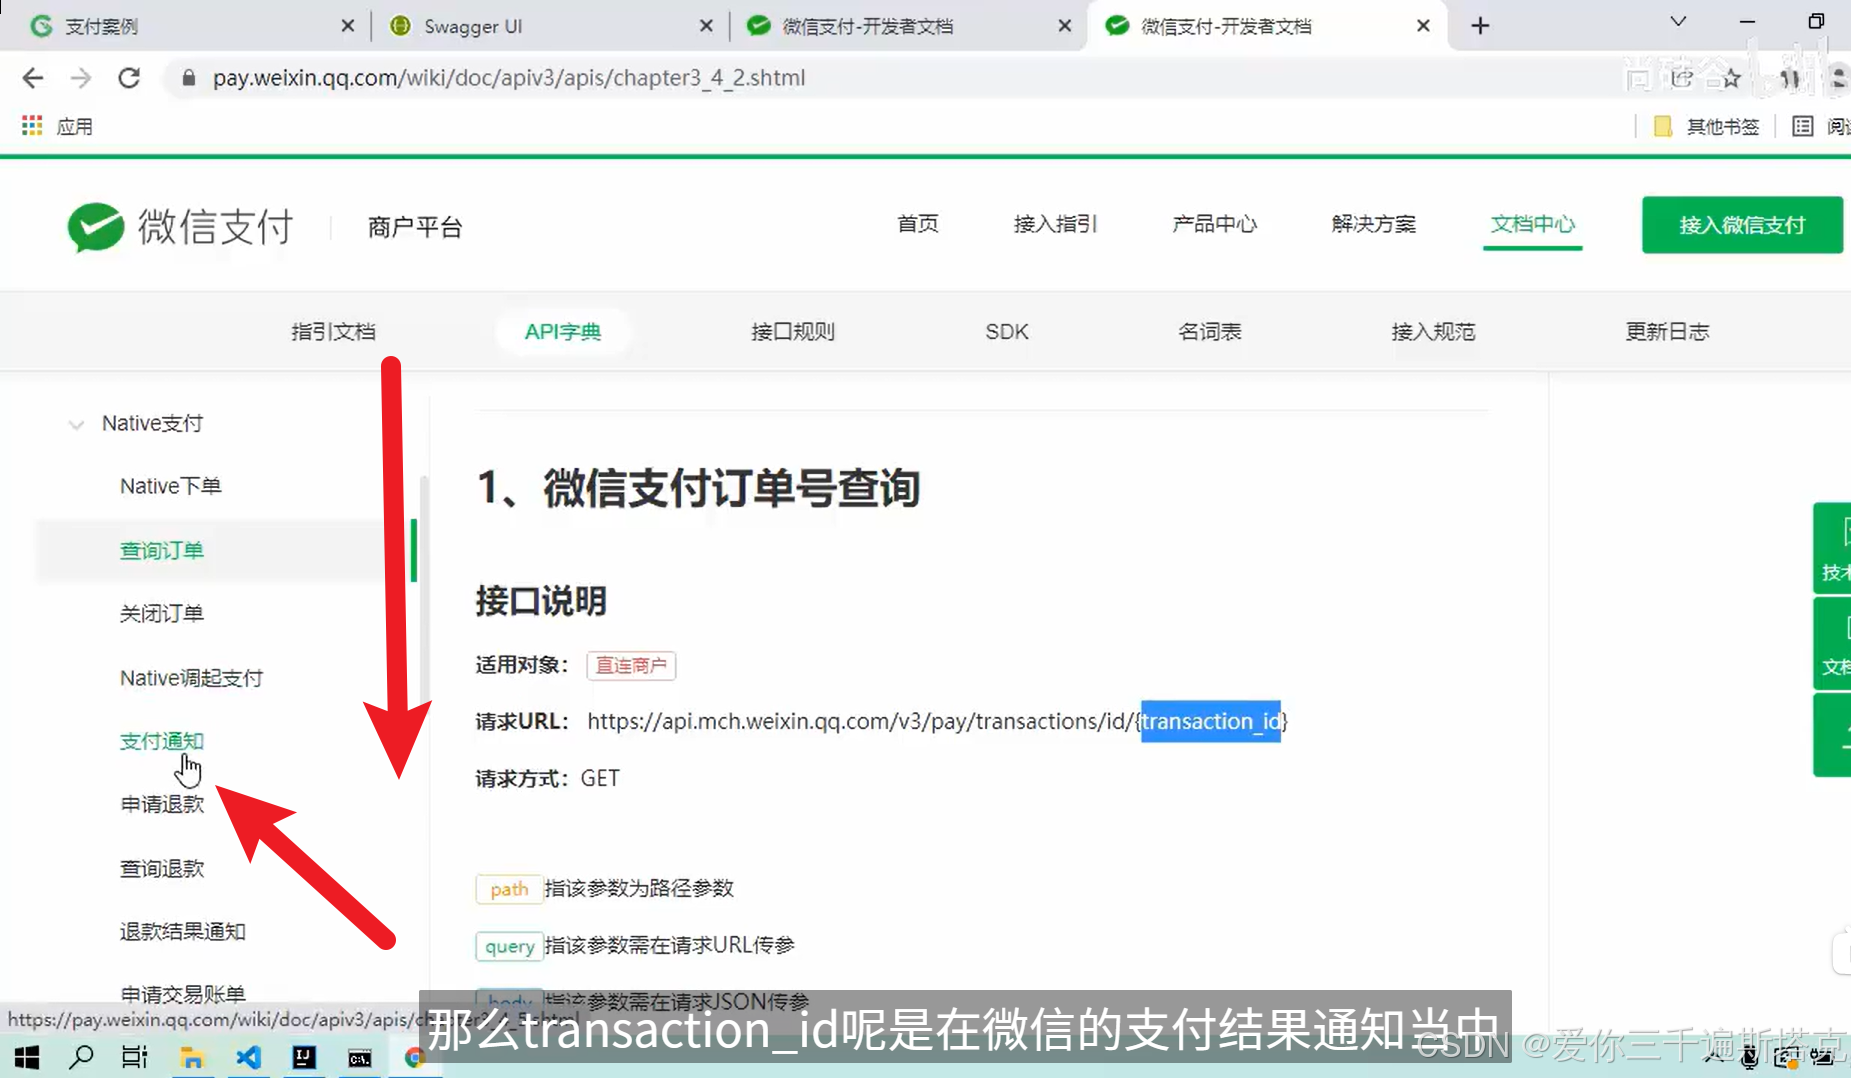Open 支付通知 in the sidebar

point(162,741)
